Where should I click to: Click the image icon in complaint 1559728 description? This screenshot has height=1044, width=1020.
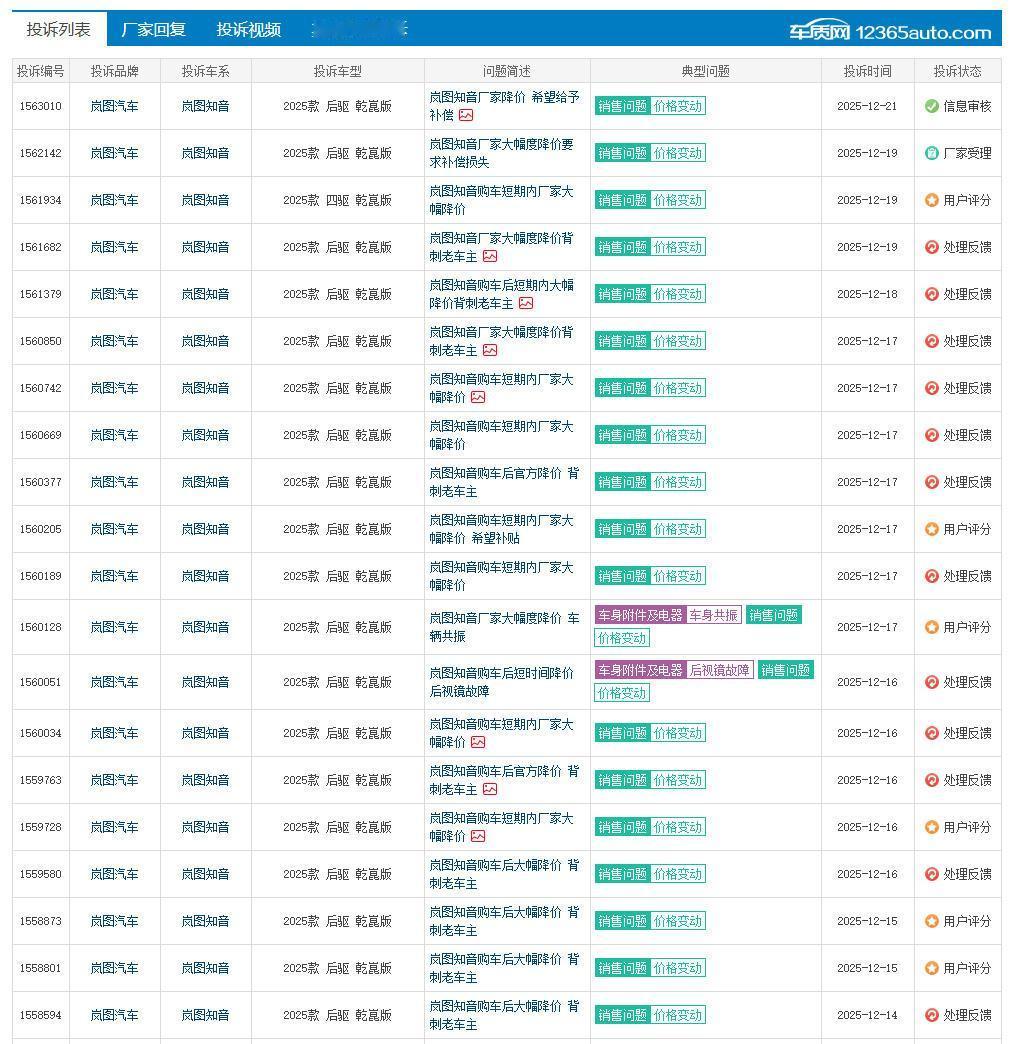pos(478,836)
